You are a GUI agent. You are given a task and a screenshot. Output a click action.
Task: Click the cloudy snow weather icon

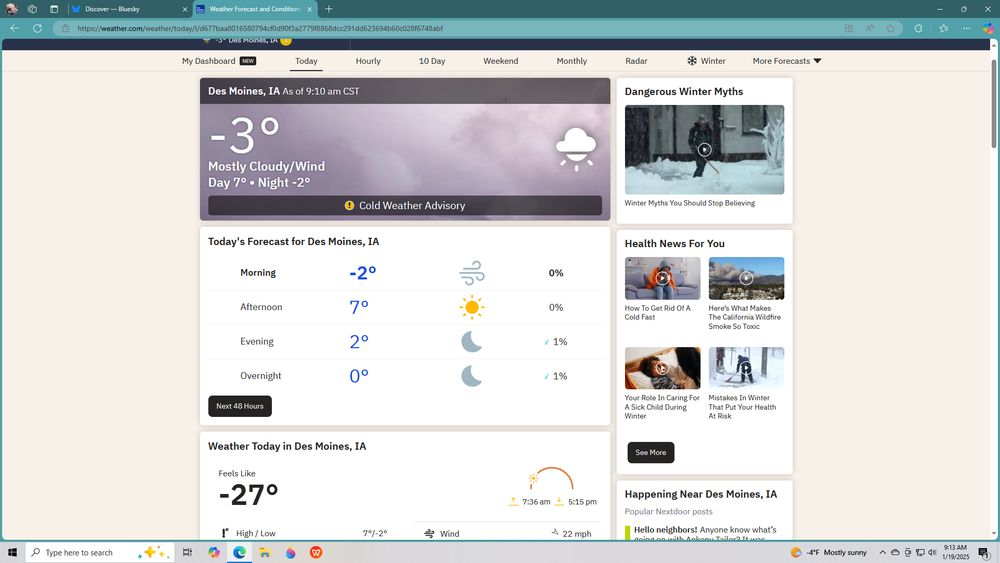point(576,149)
